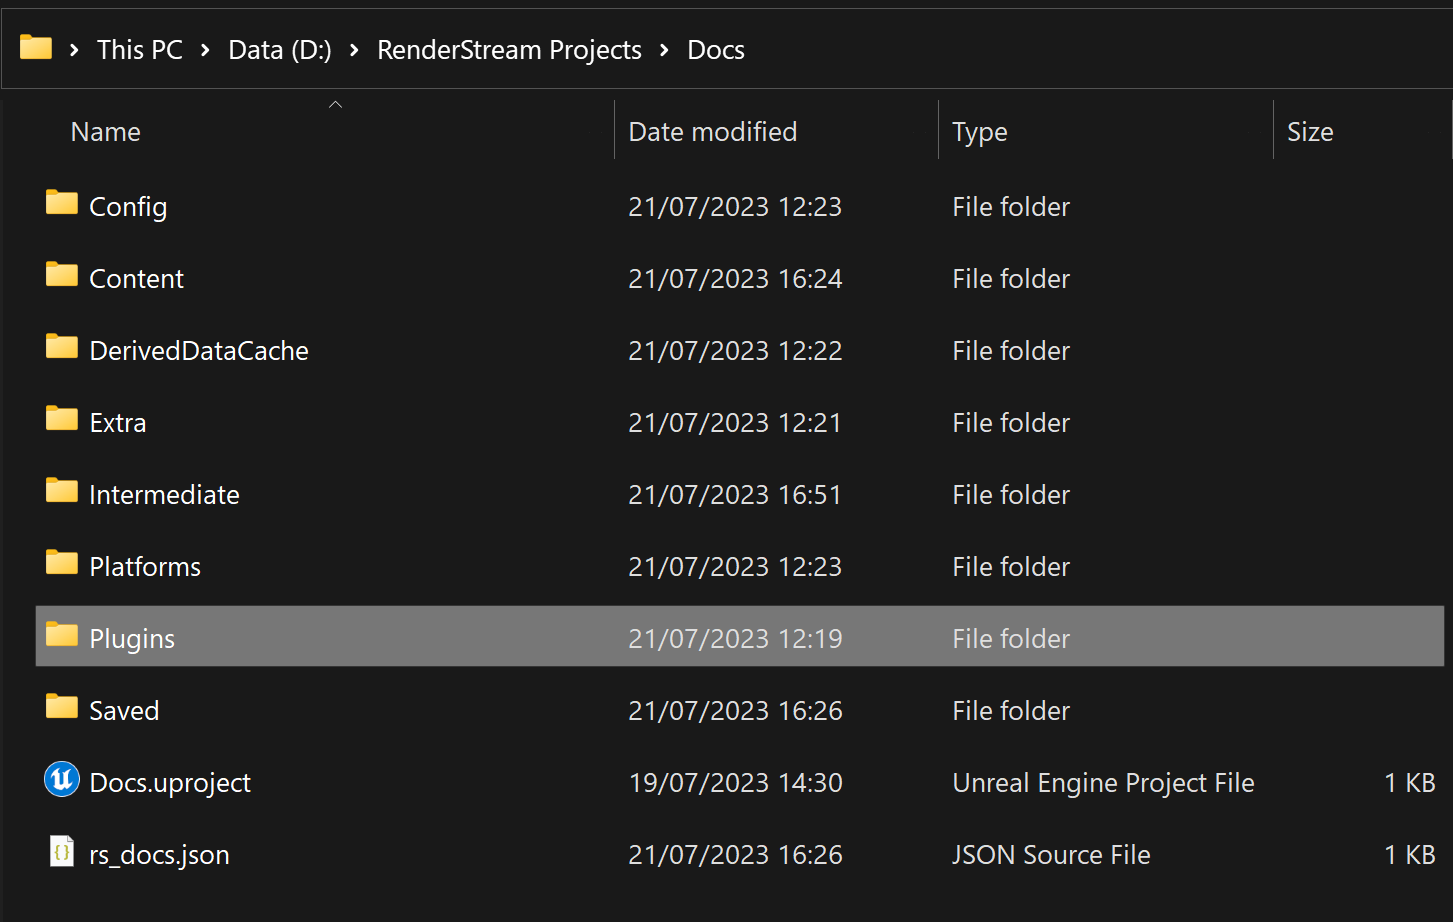Expand the chevron after Data (D:)
Screen dimensions: 1453x922
click(x=354, y=50)
